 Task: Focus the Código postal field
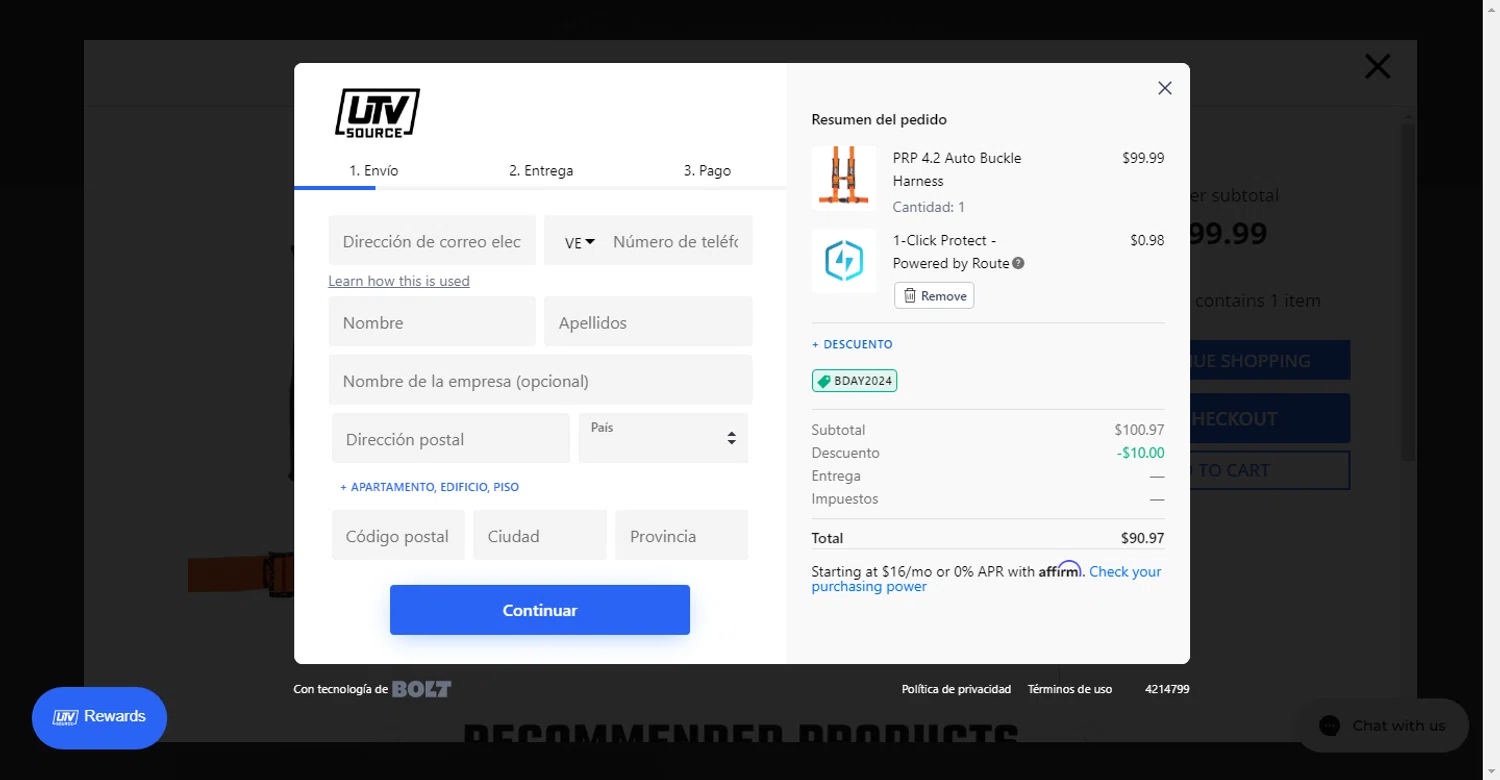[398, 535]
